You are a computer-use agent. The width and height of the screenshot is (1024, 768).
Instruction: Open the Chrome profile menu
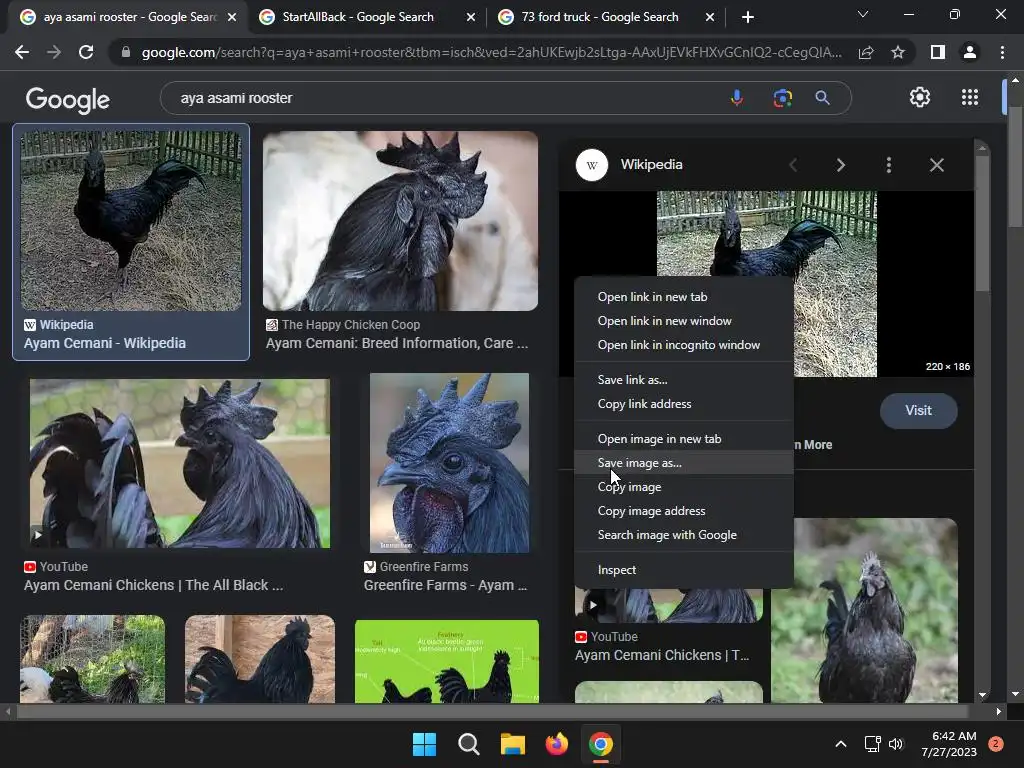pos(970,52)
